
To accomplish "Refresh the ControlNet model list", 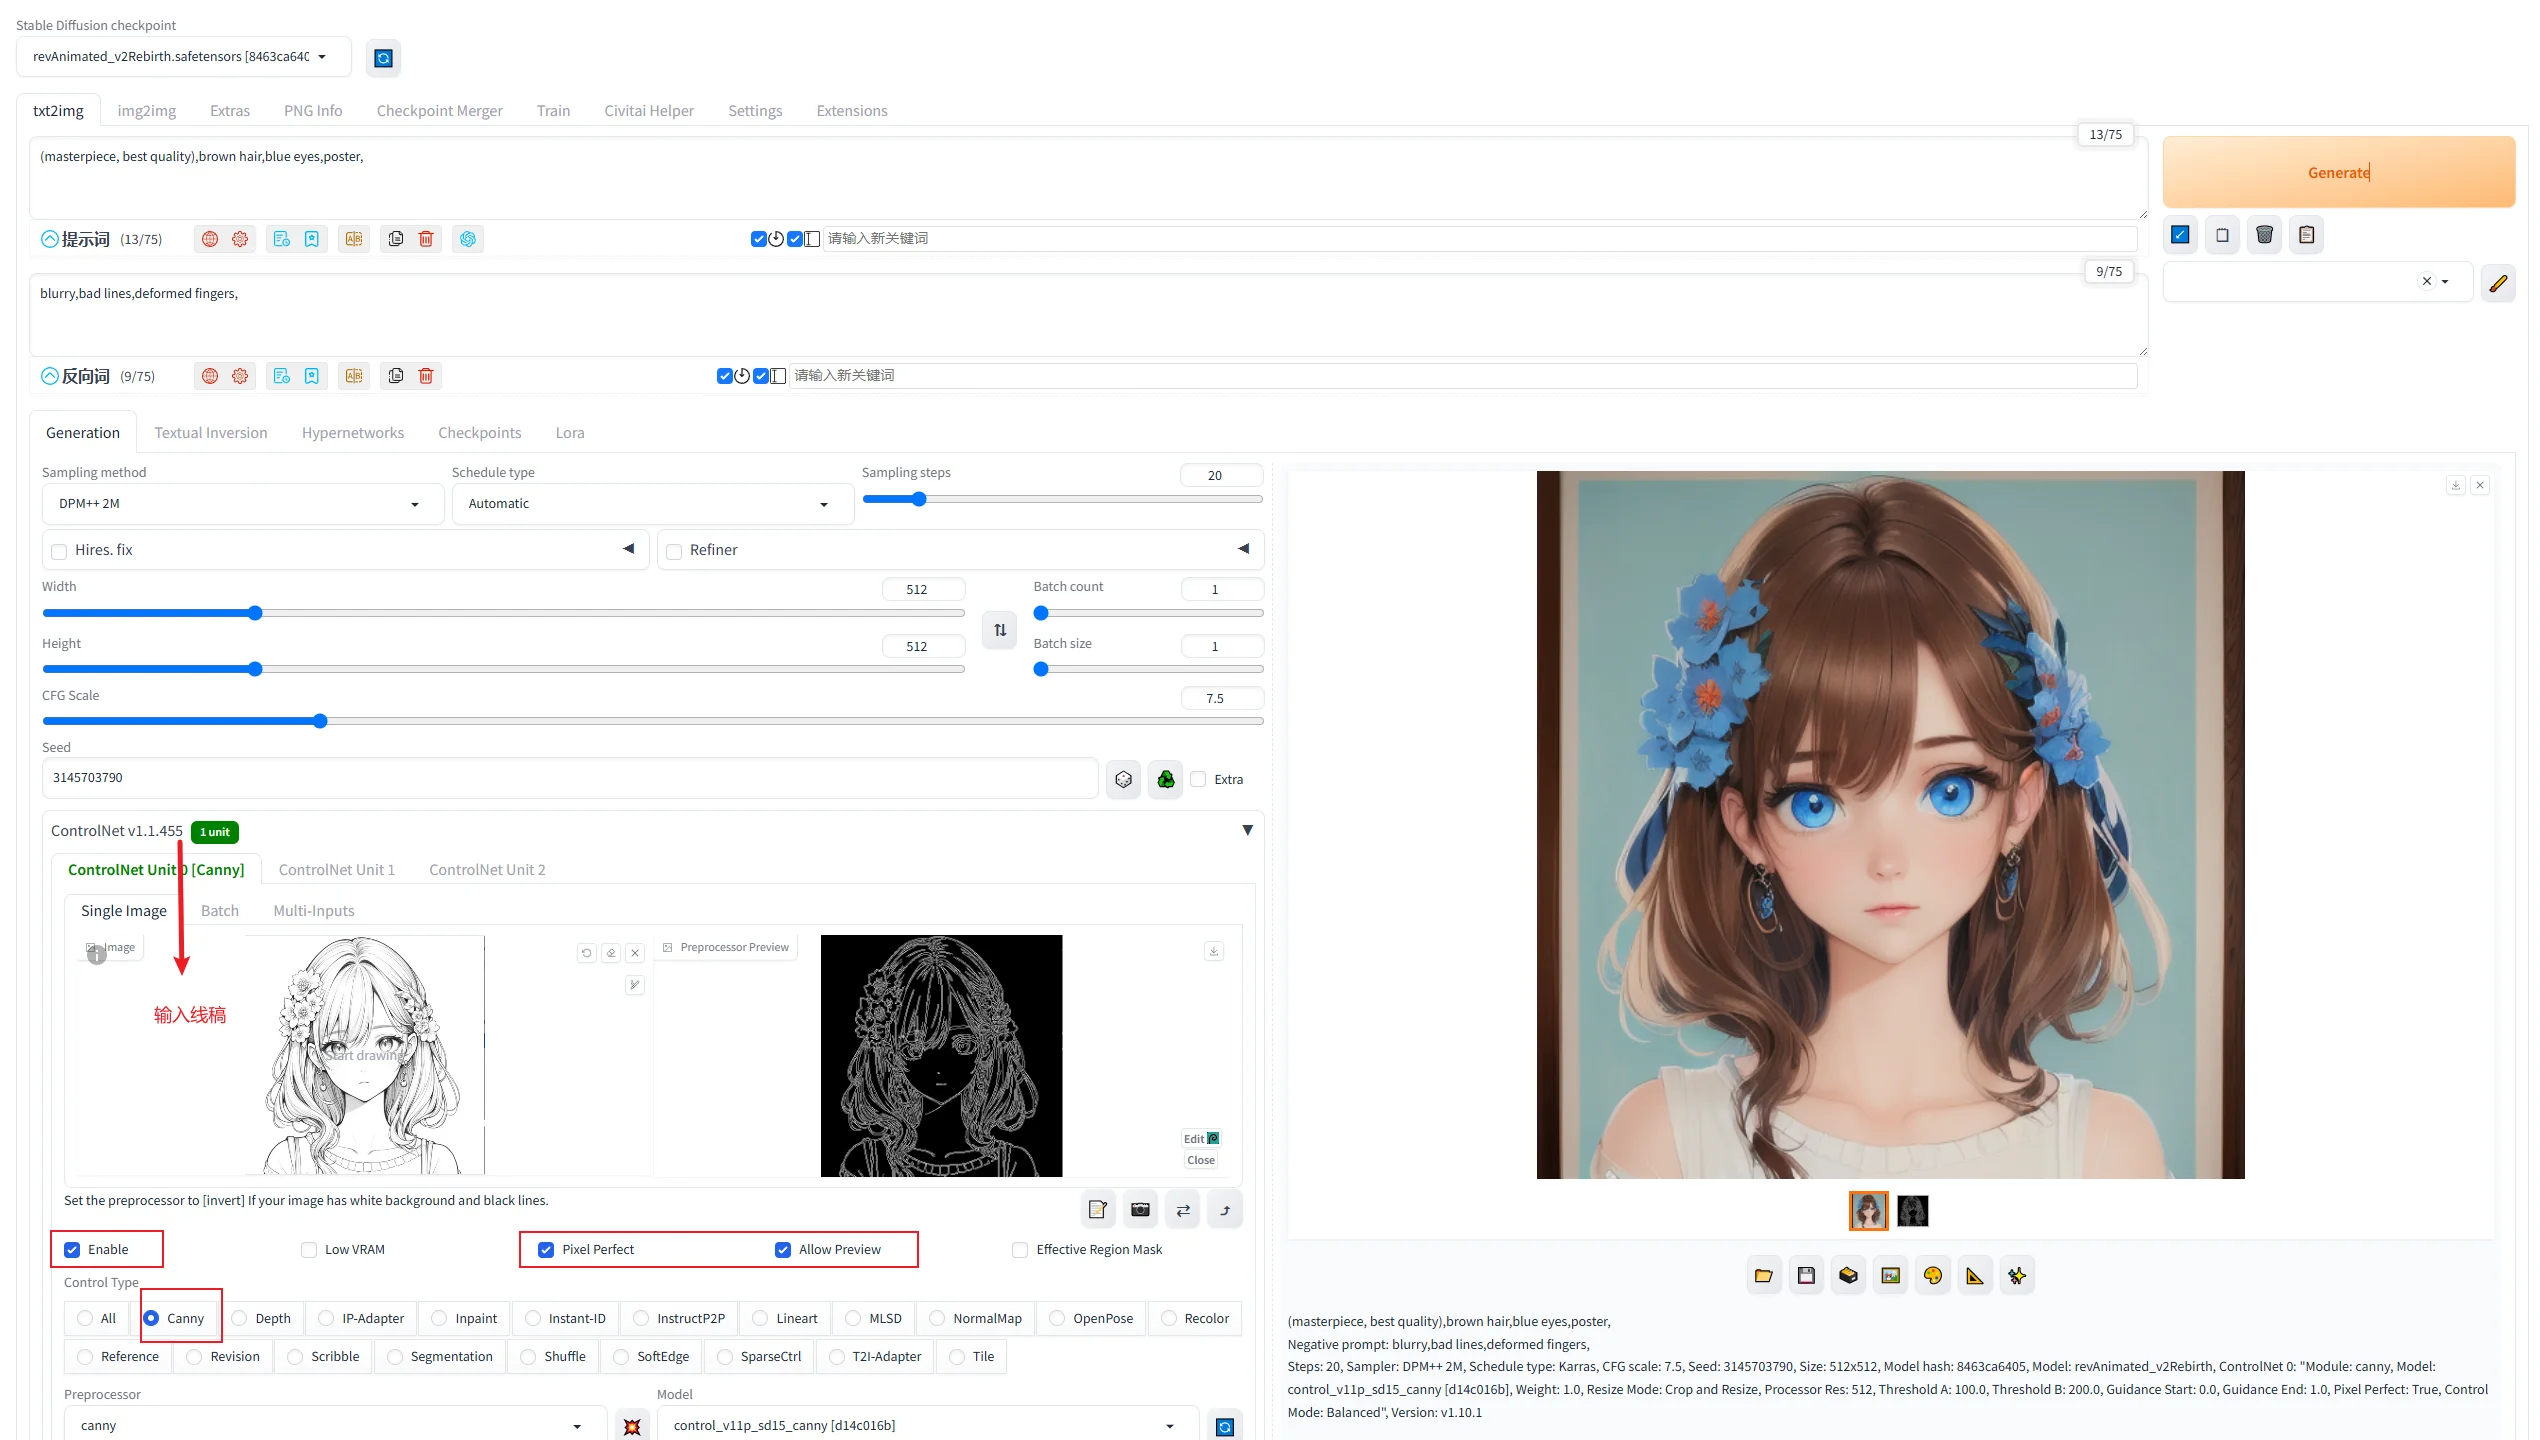I will click(1225, 1426).
